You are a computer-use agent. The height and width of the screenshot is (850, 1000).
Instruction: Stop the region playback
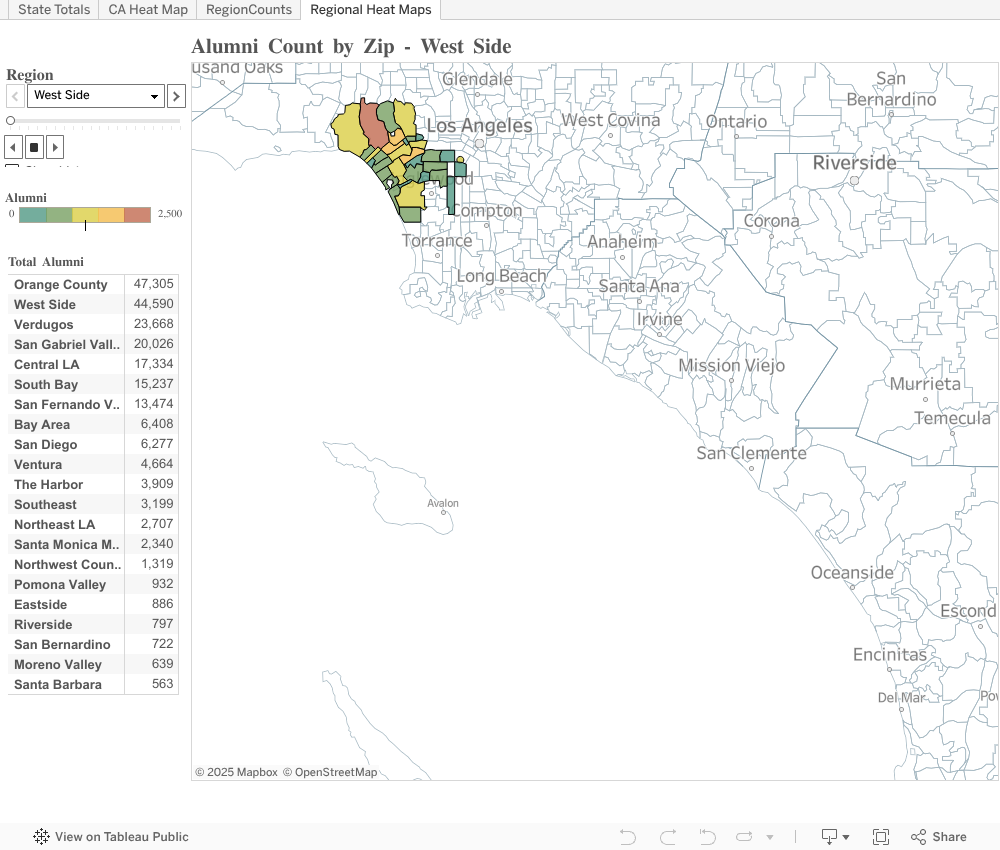(34, 147)
